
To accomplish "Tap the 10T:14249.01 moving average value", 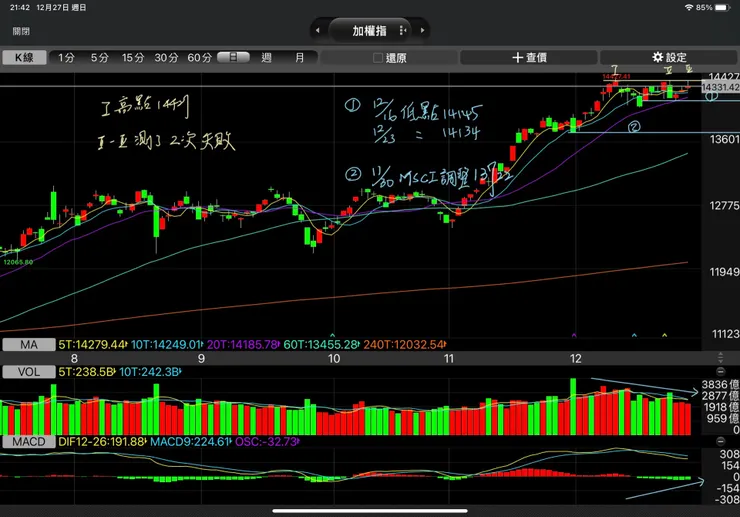I will pyautogui.click(x=167, y=345).
